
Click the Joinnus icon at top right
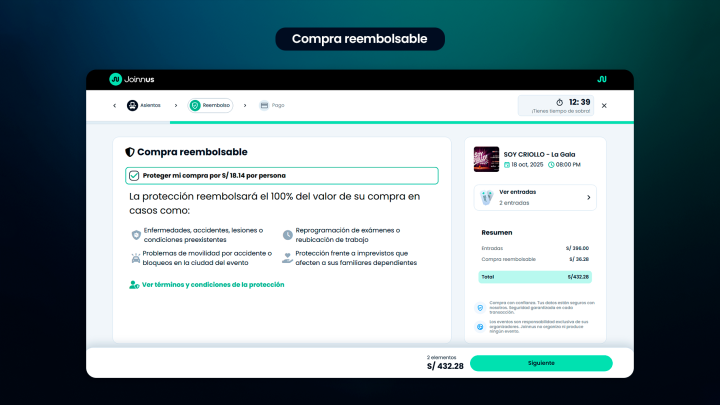[x=601, y=79]
